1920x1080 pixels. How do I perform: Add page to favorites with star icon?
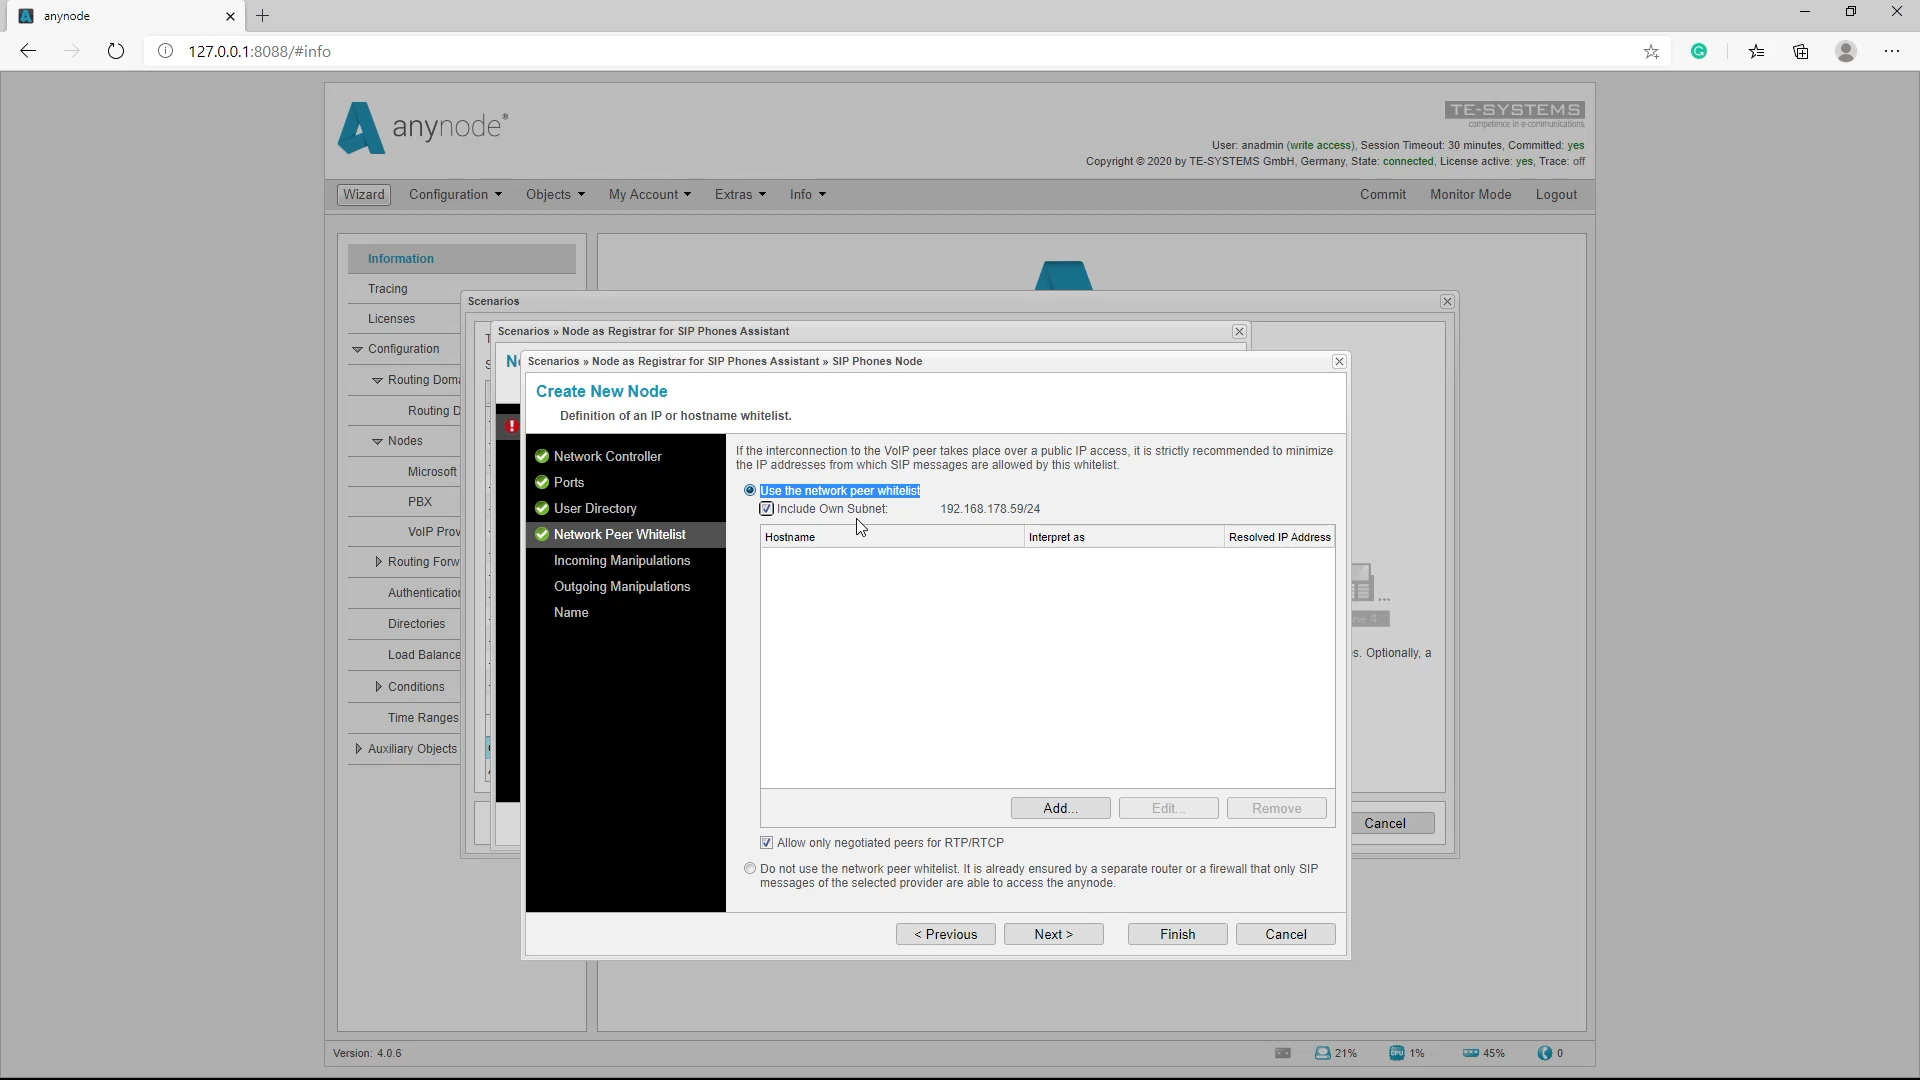(x=1651, y=51)
